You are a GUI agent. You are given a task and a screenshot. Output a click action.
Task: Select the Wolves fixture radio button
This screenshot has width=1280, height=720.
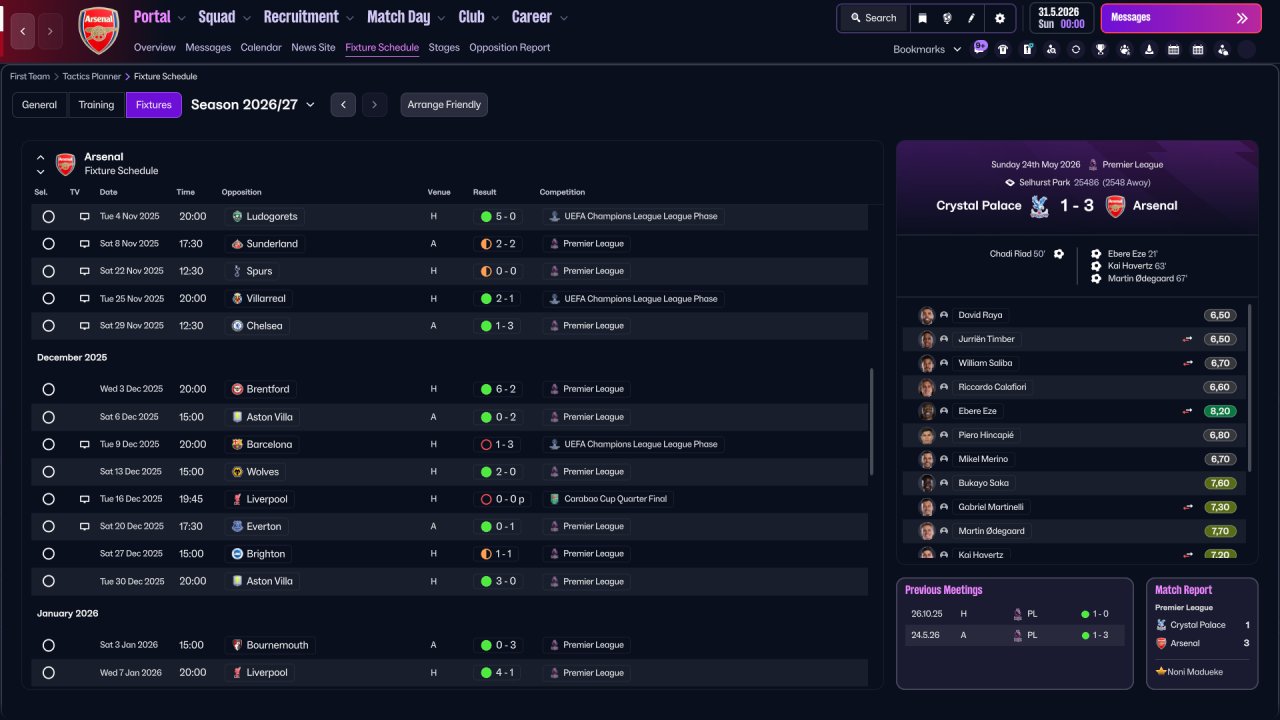pyautogui.click(x=48, y=471)
